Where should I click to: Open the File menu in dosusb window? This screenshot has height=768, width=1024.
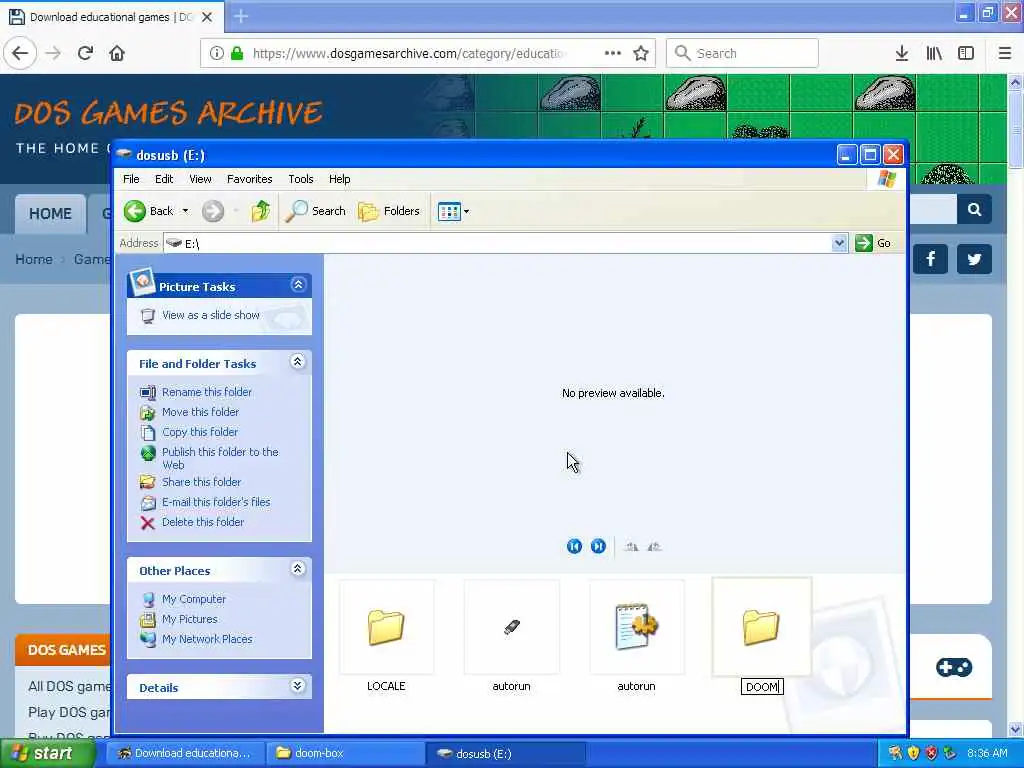click(131, 179)
